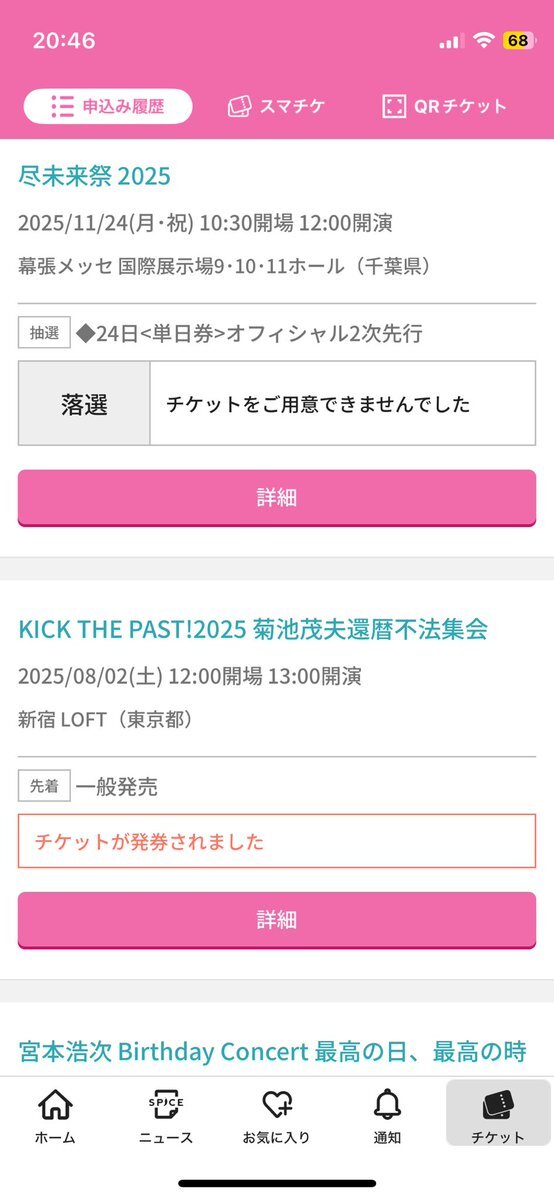Tap the 抽選 lottery tag label

coord(44,333)
